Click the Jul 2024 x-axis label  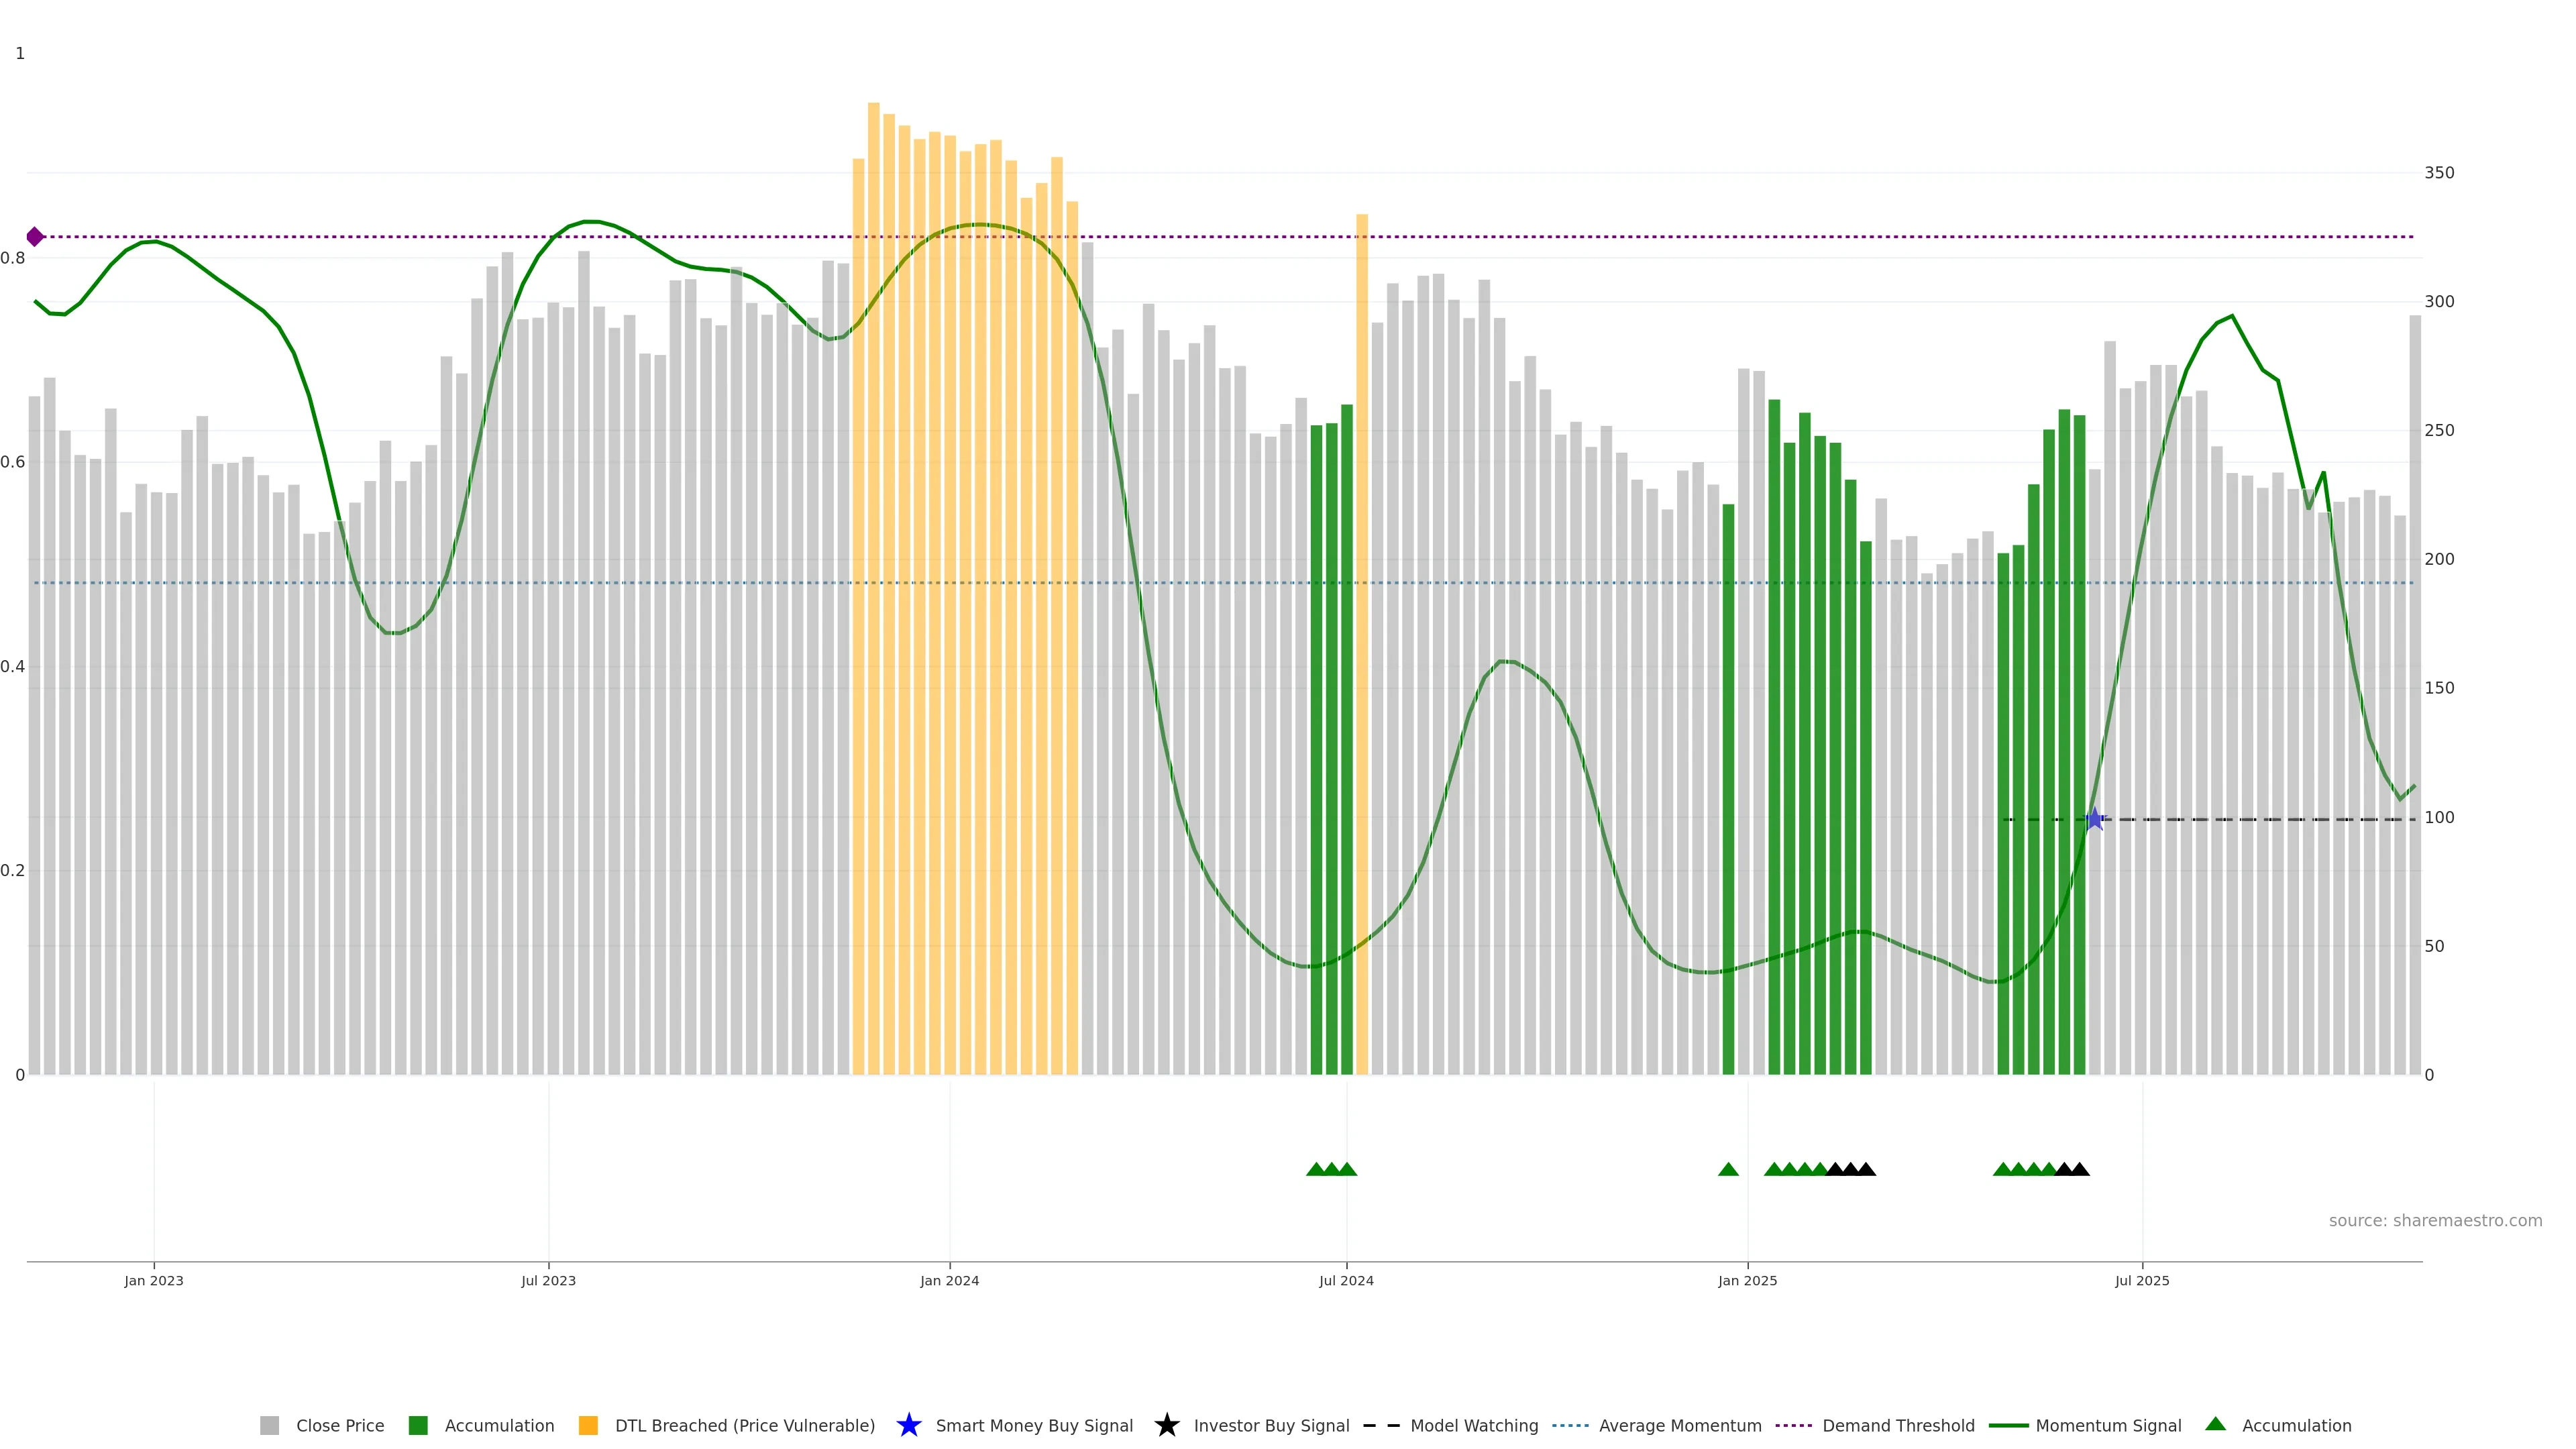click(x=1346, y=1280)
